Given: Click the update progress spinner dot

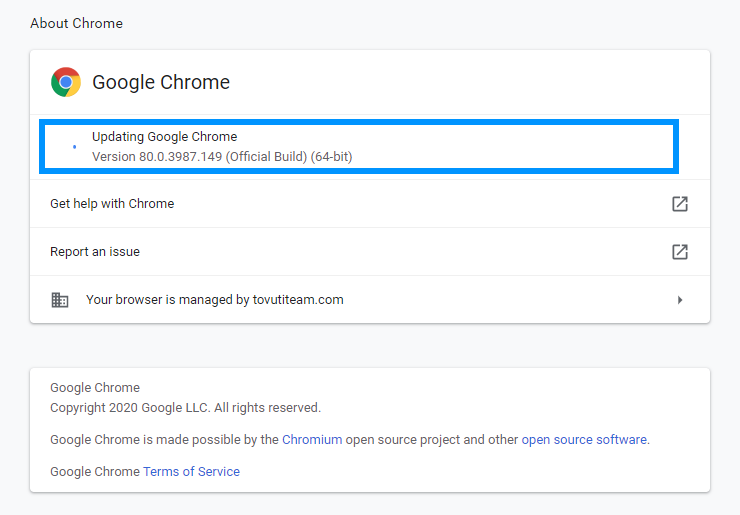Looking at the screenshot, I should coord(75,147).
